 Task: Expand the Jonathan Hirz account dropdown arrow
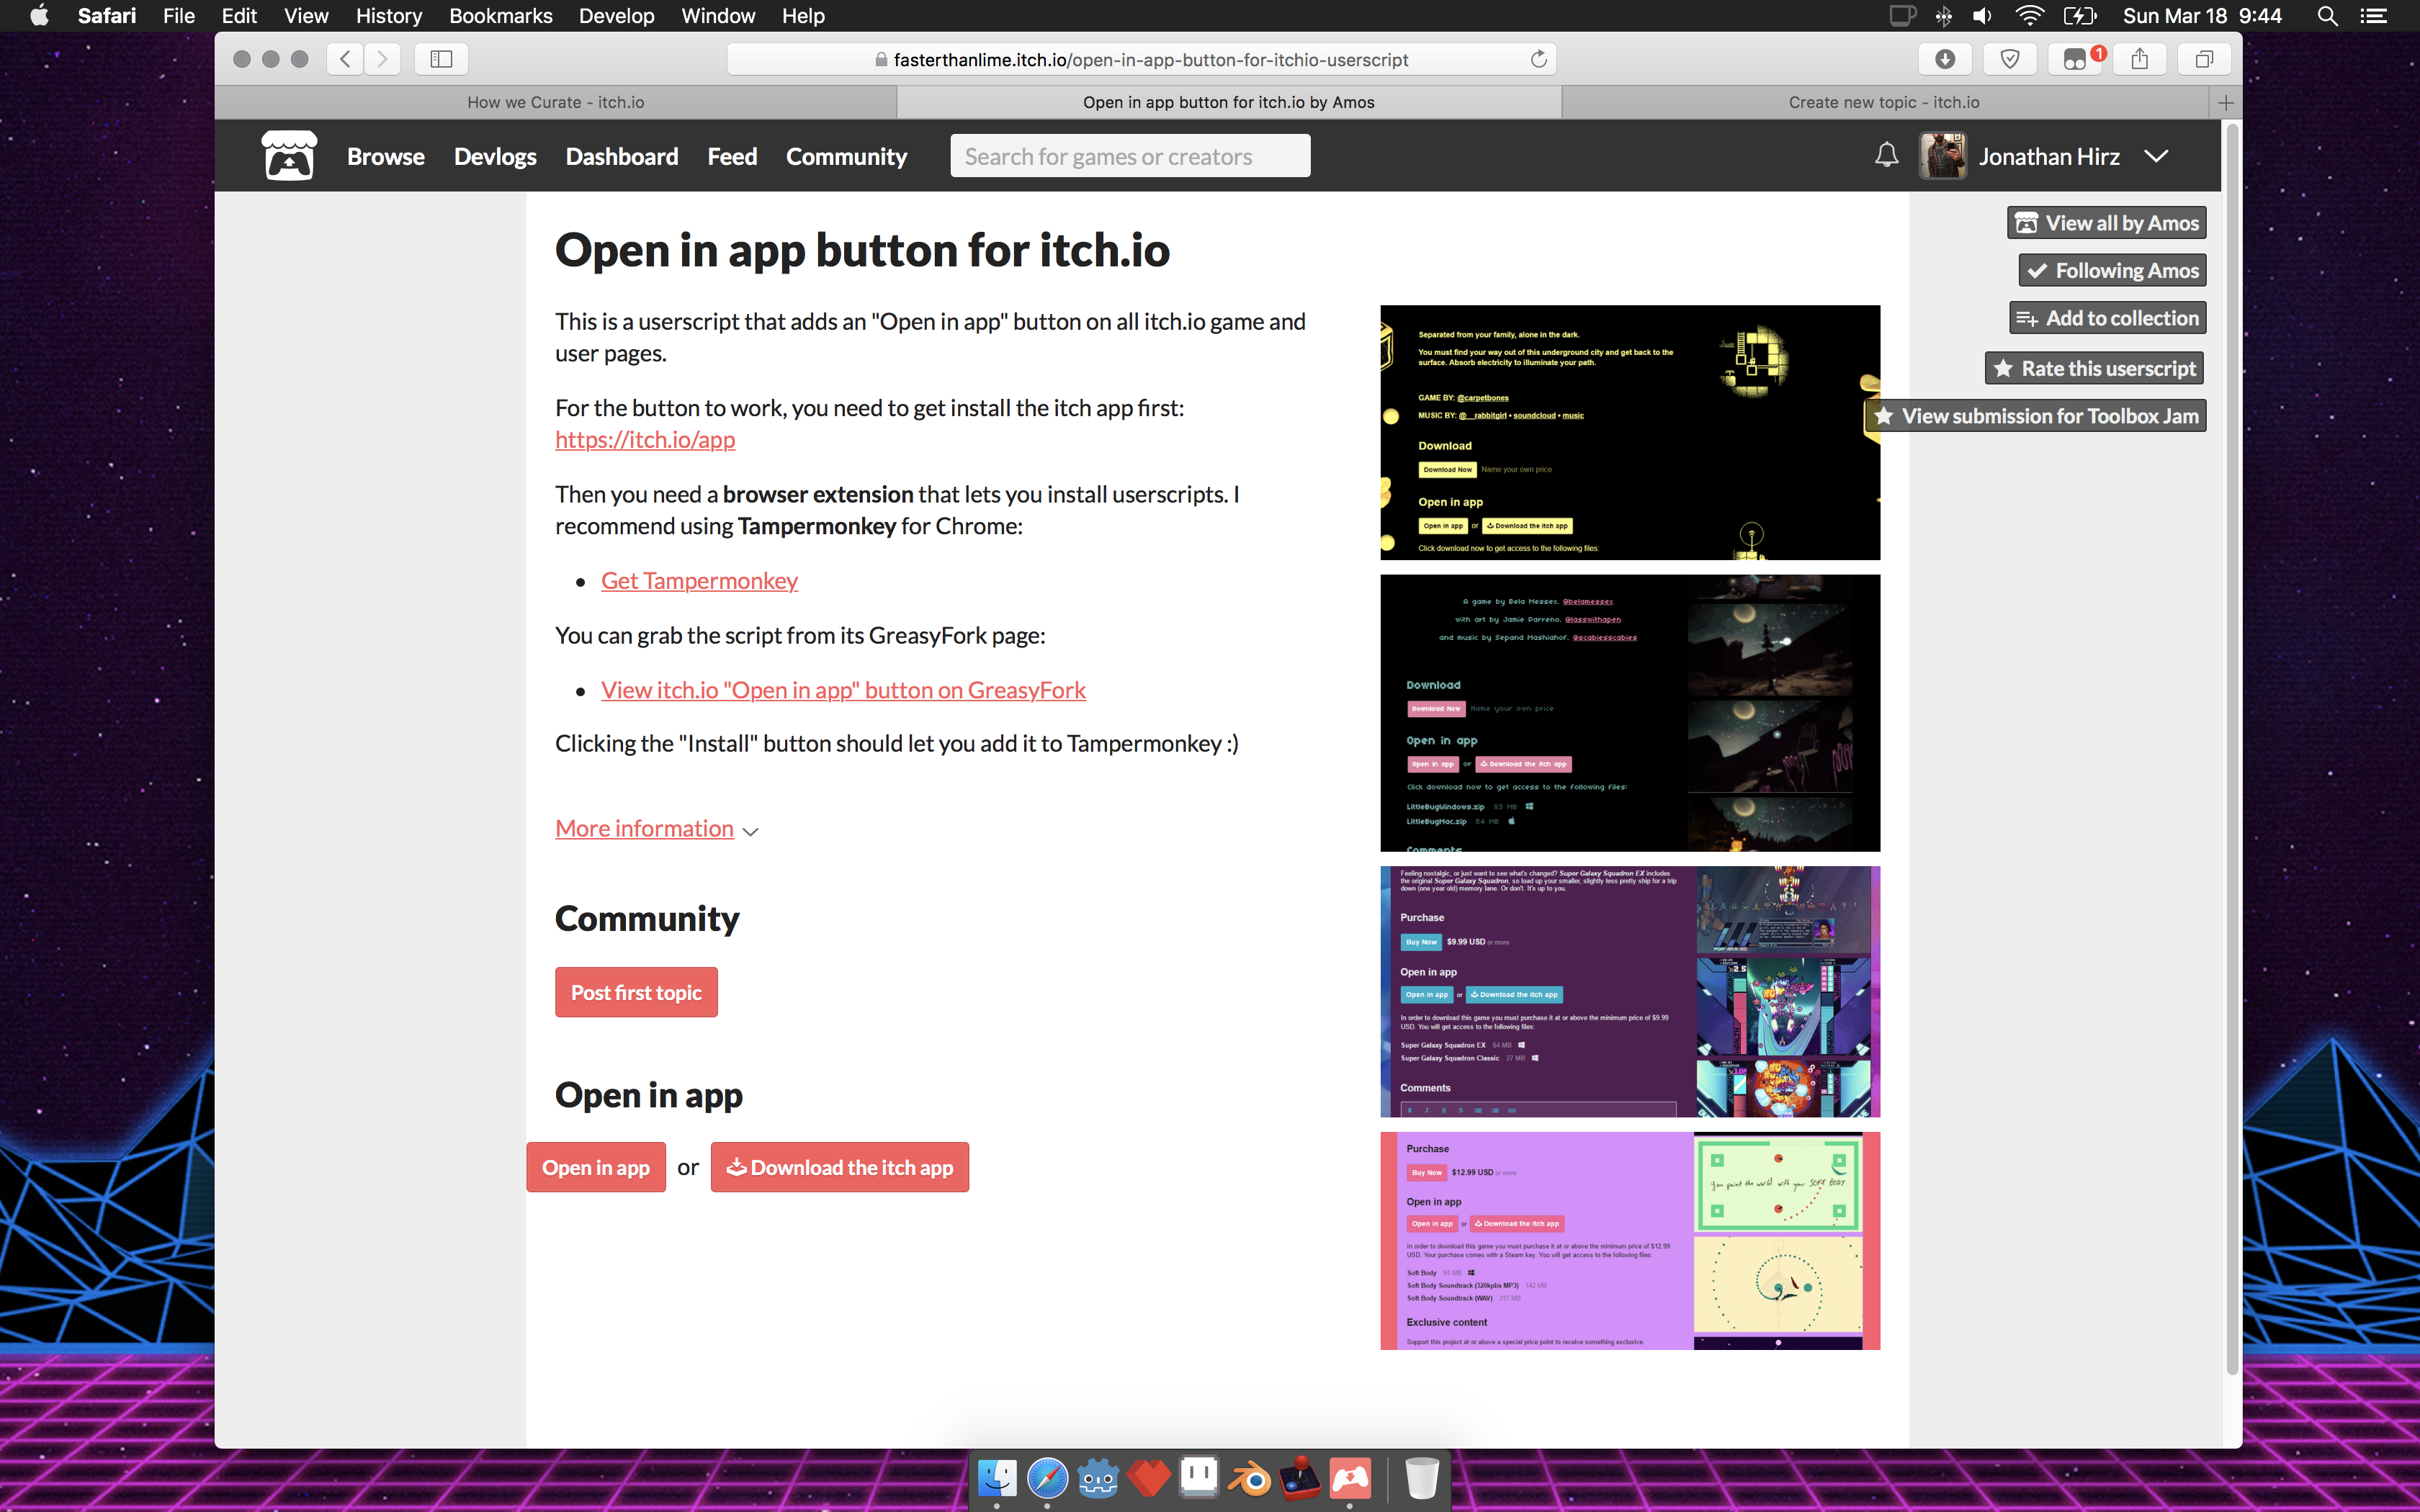pos(2156,156)
